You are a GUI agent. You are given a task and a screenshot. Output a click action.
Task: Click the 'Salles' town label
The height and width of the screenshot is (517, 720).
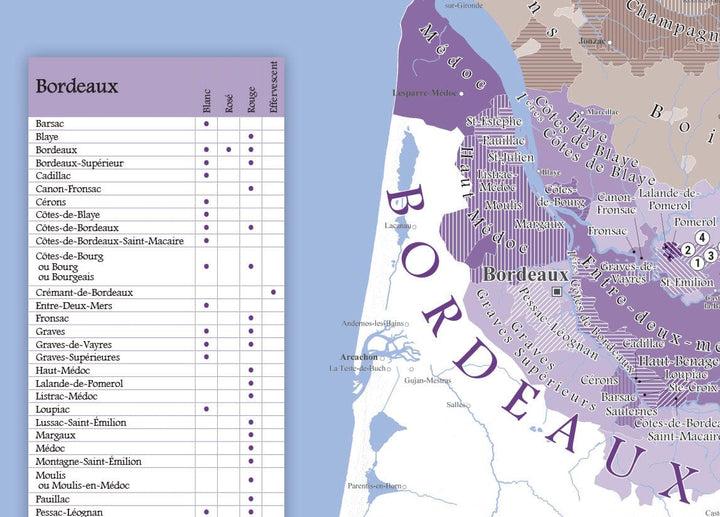456,405
